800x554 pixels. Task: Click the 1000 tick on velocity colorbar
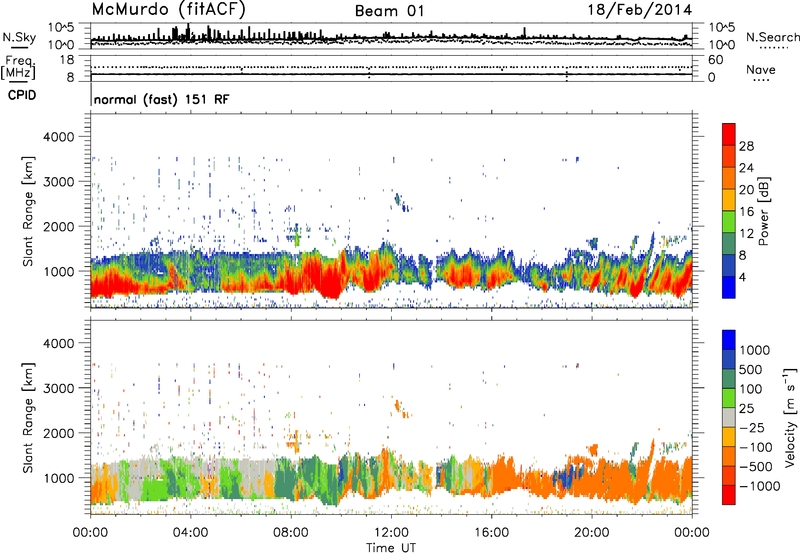755,350
